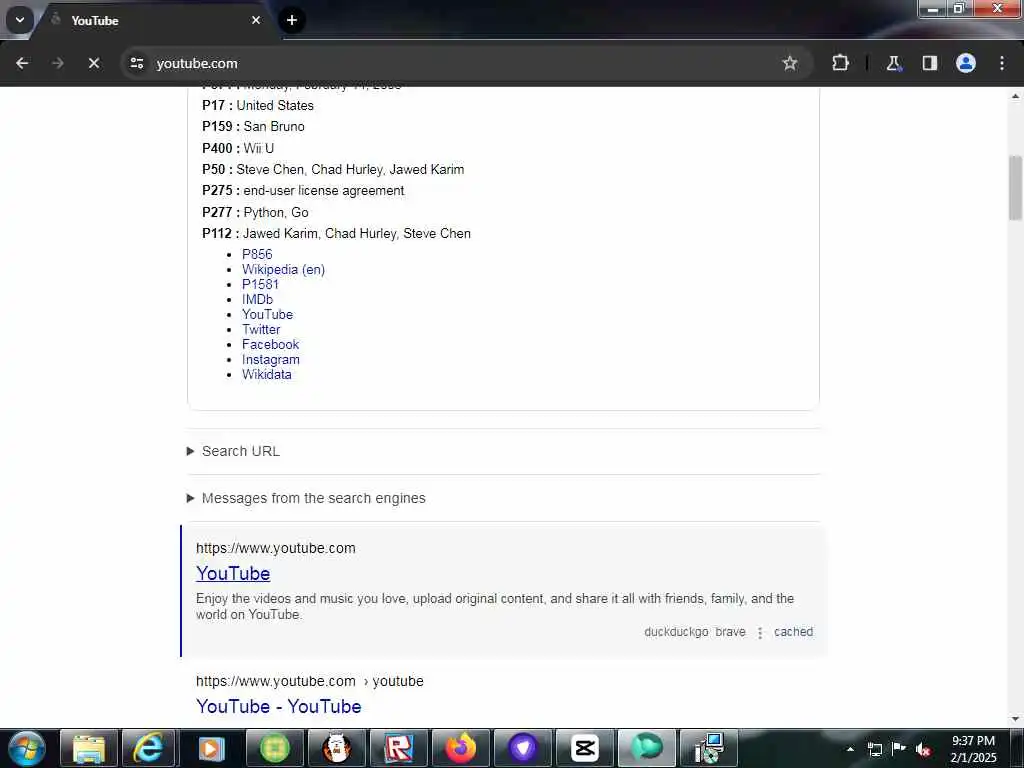Viewport: 1024px width, 768px height.
Task: Launch Firefox from the taskbar
Action: [x=460, y=748]
